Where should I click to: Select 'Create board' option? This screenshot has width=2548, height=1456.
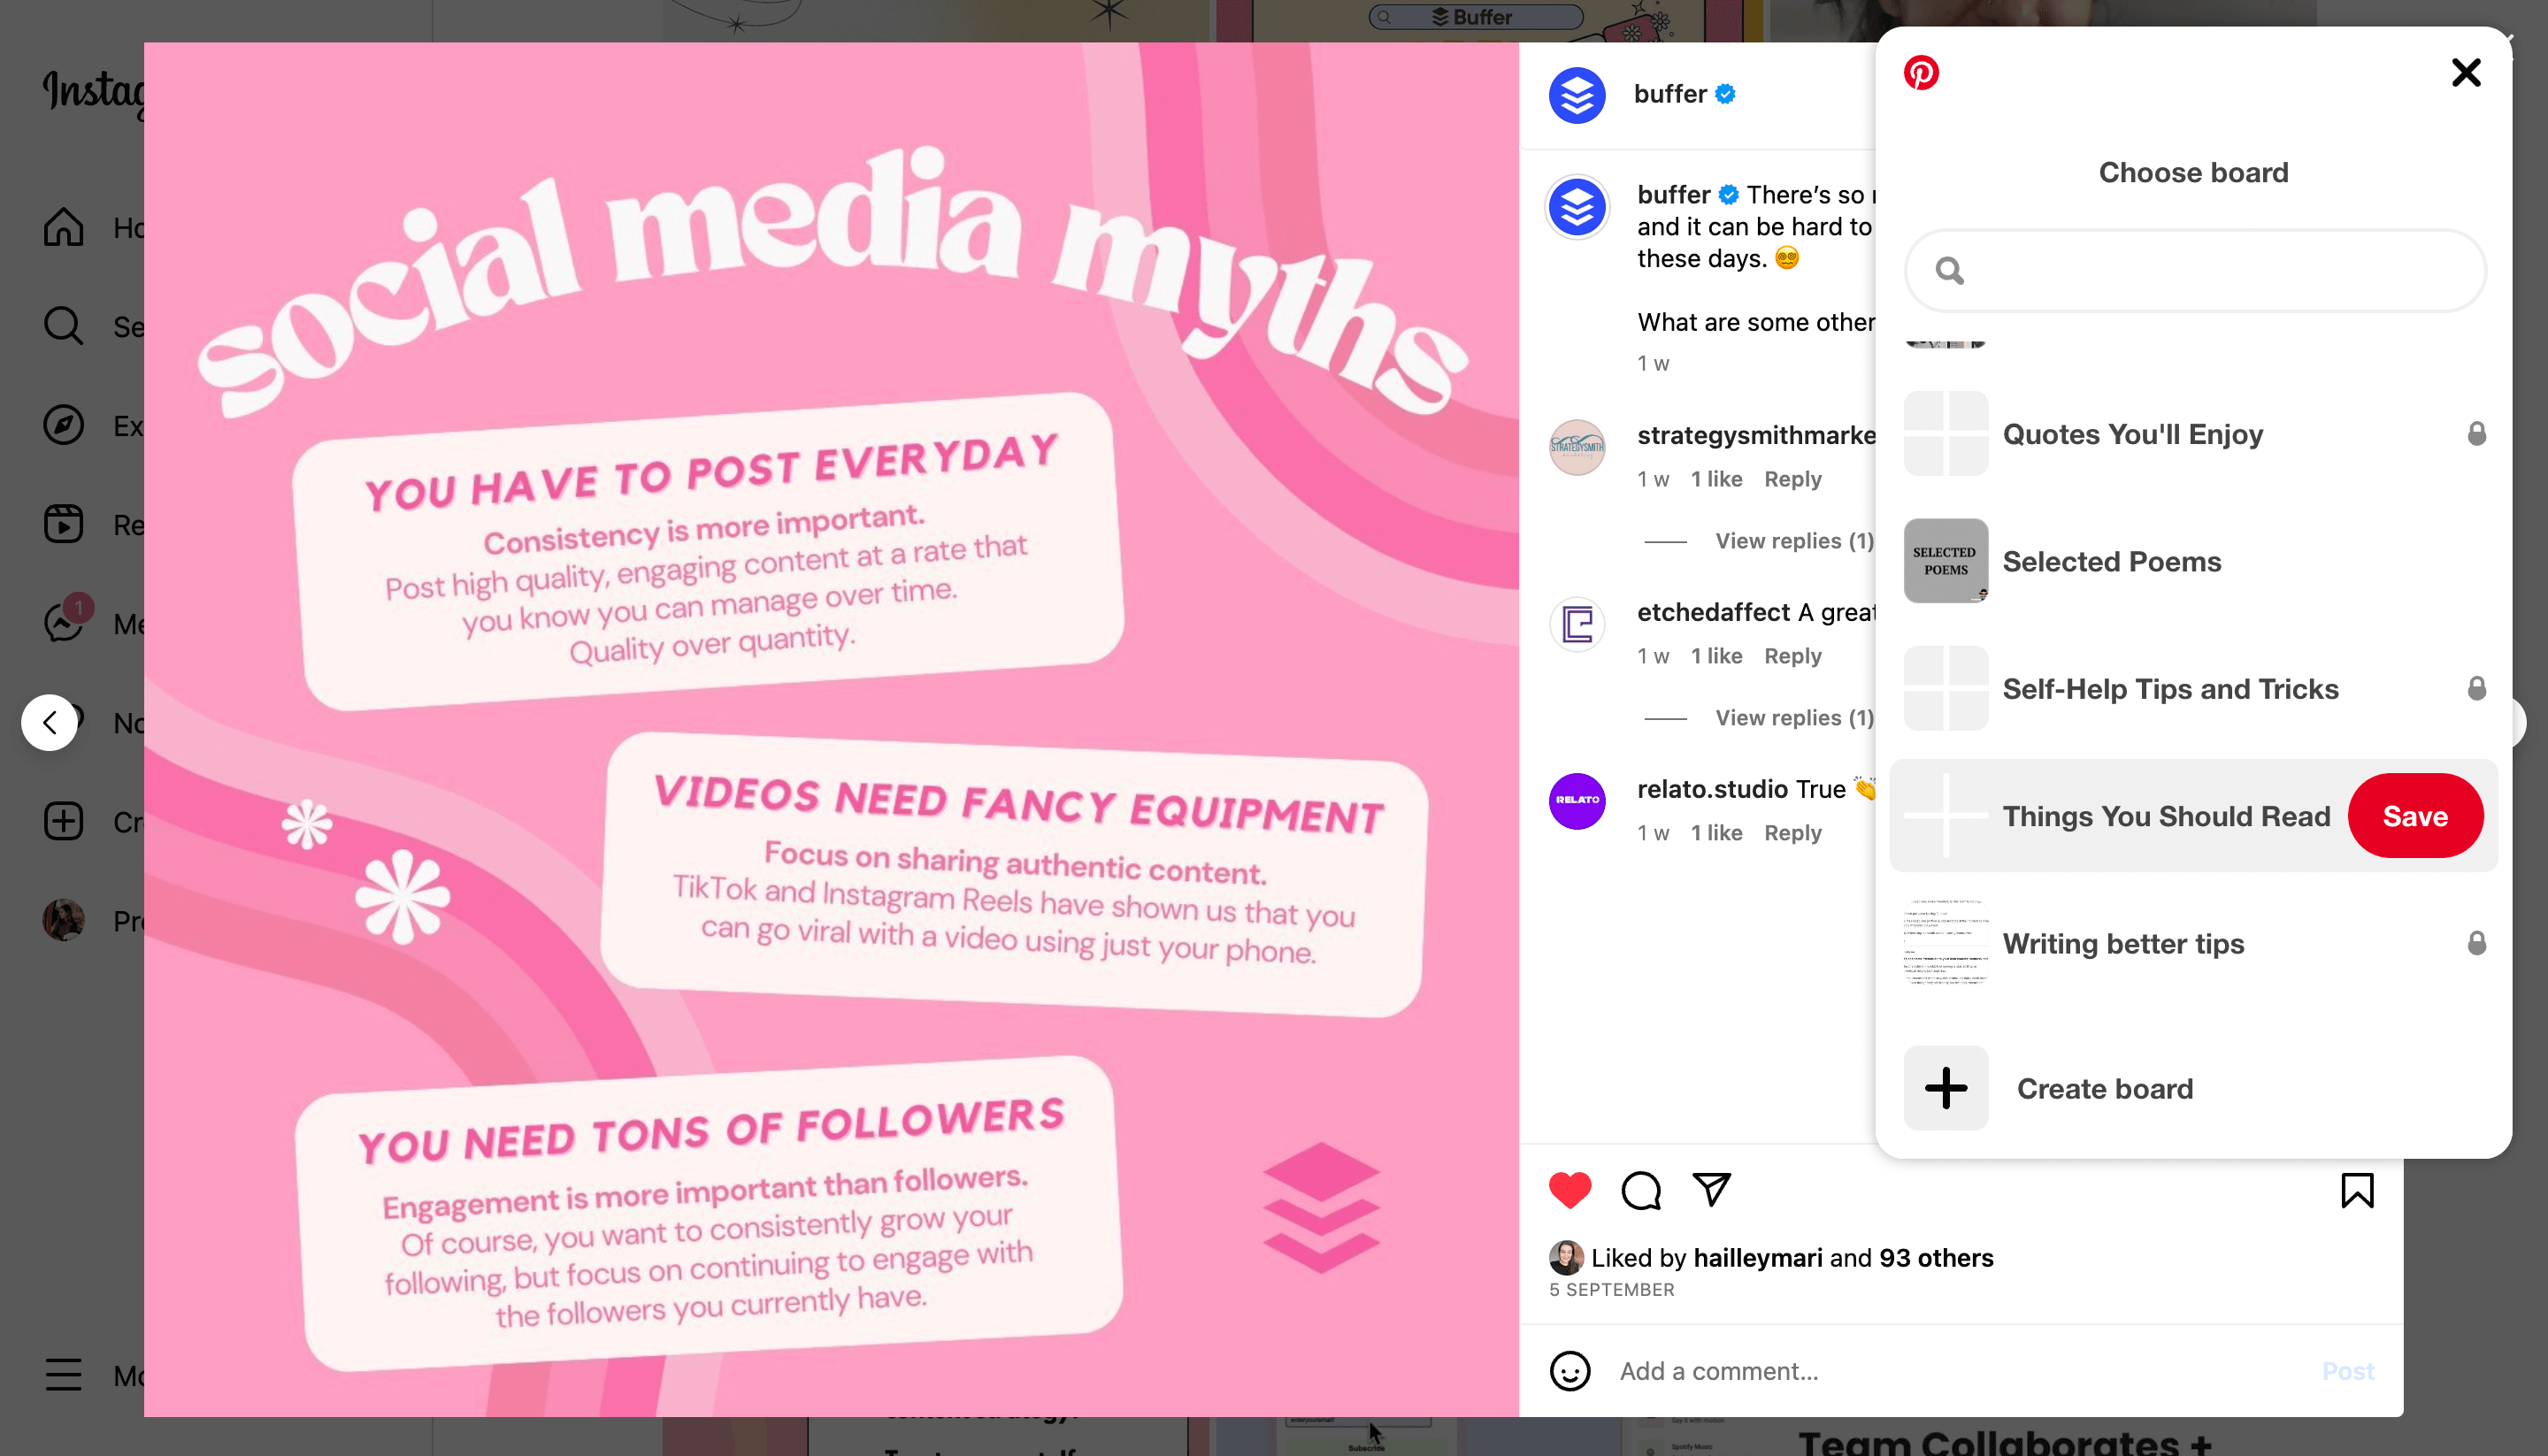pyautogui.click(x=2107, y=1089)
